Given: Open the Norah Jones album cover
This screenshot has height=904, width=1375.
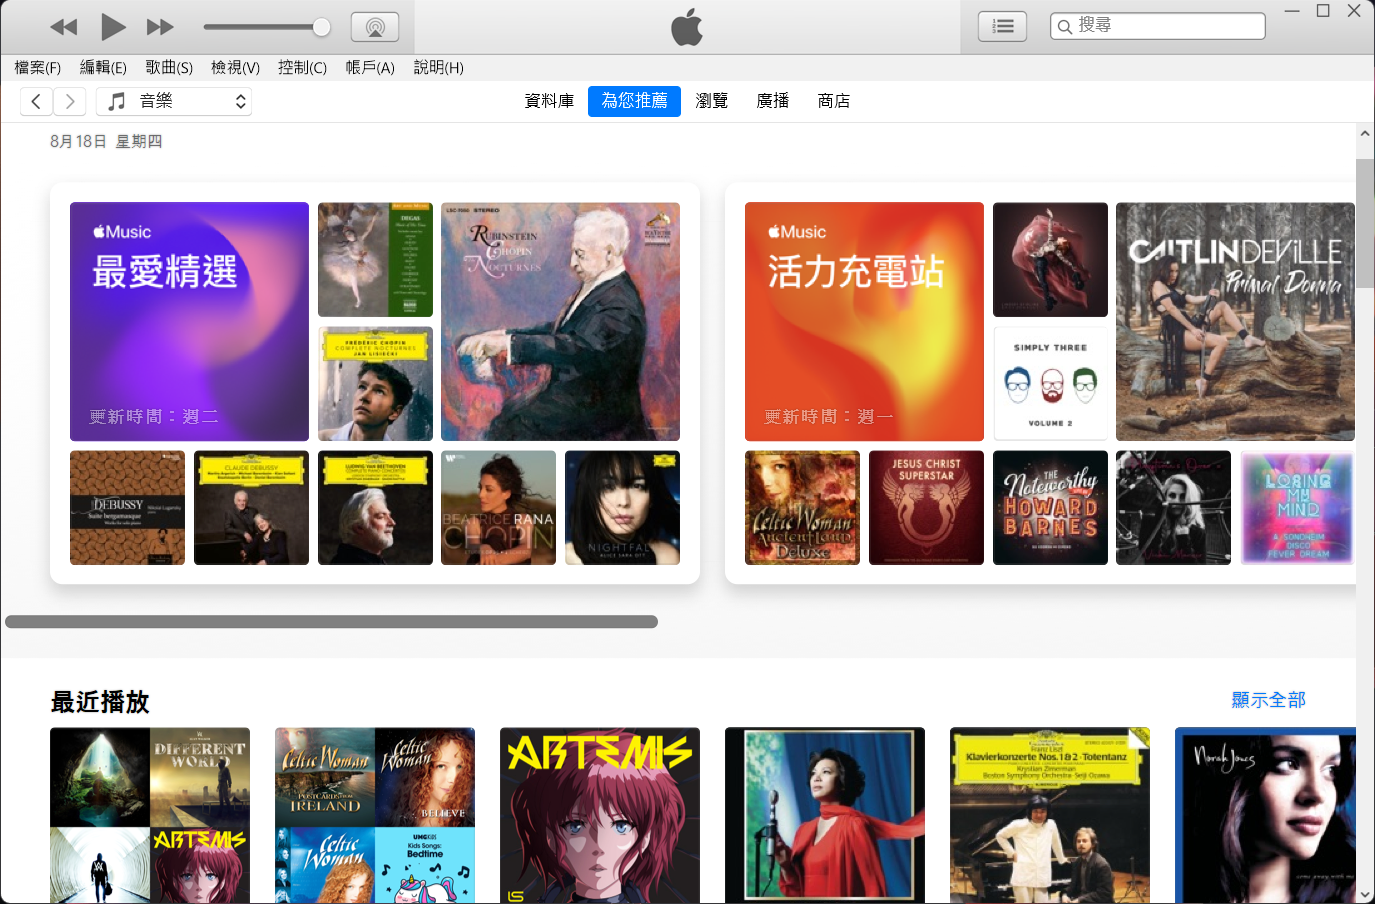Looking at the screenshot, I should point(1265,815).
